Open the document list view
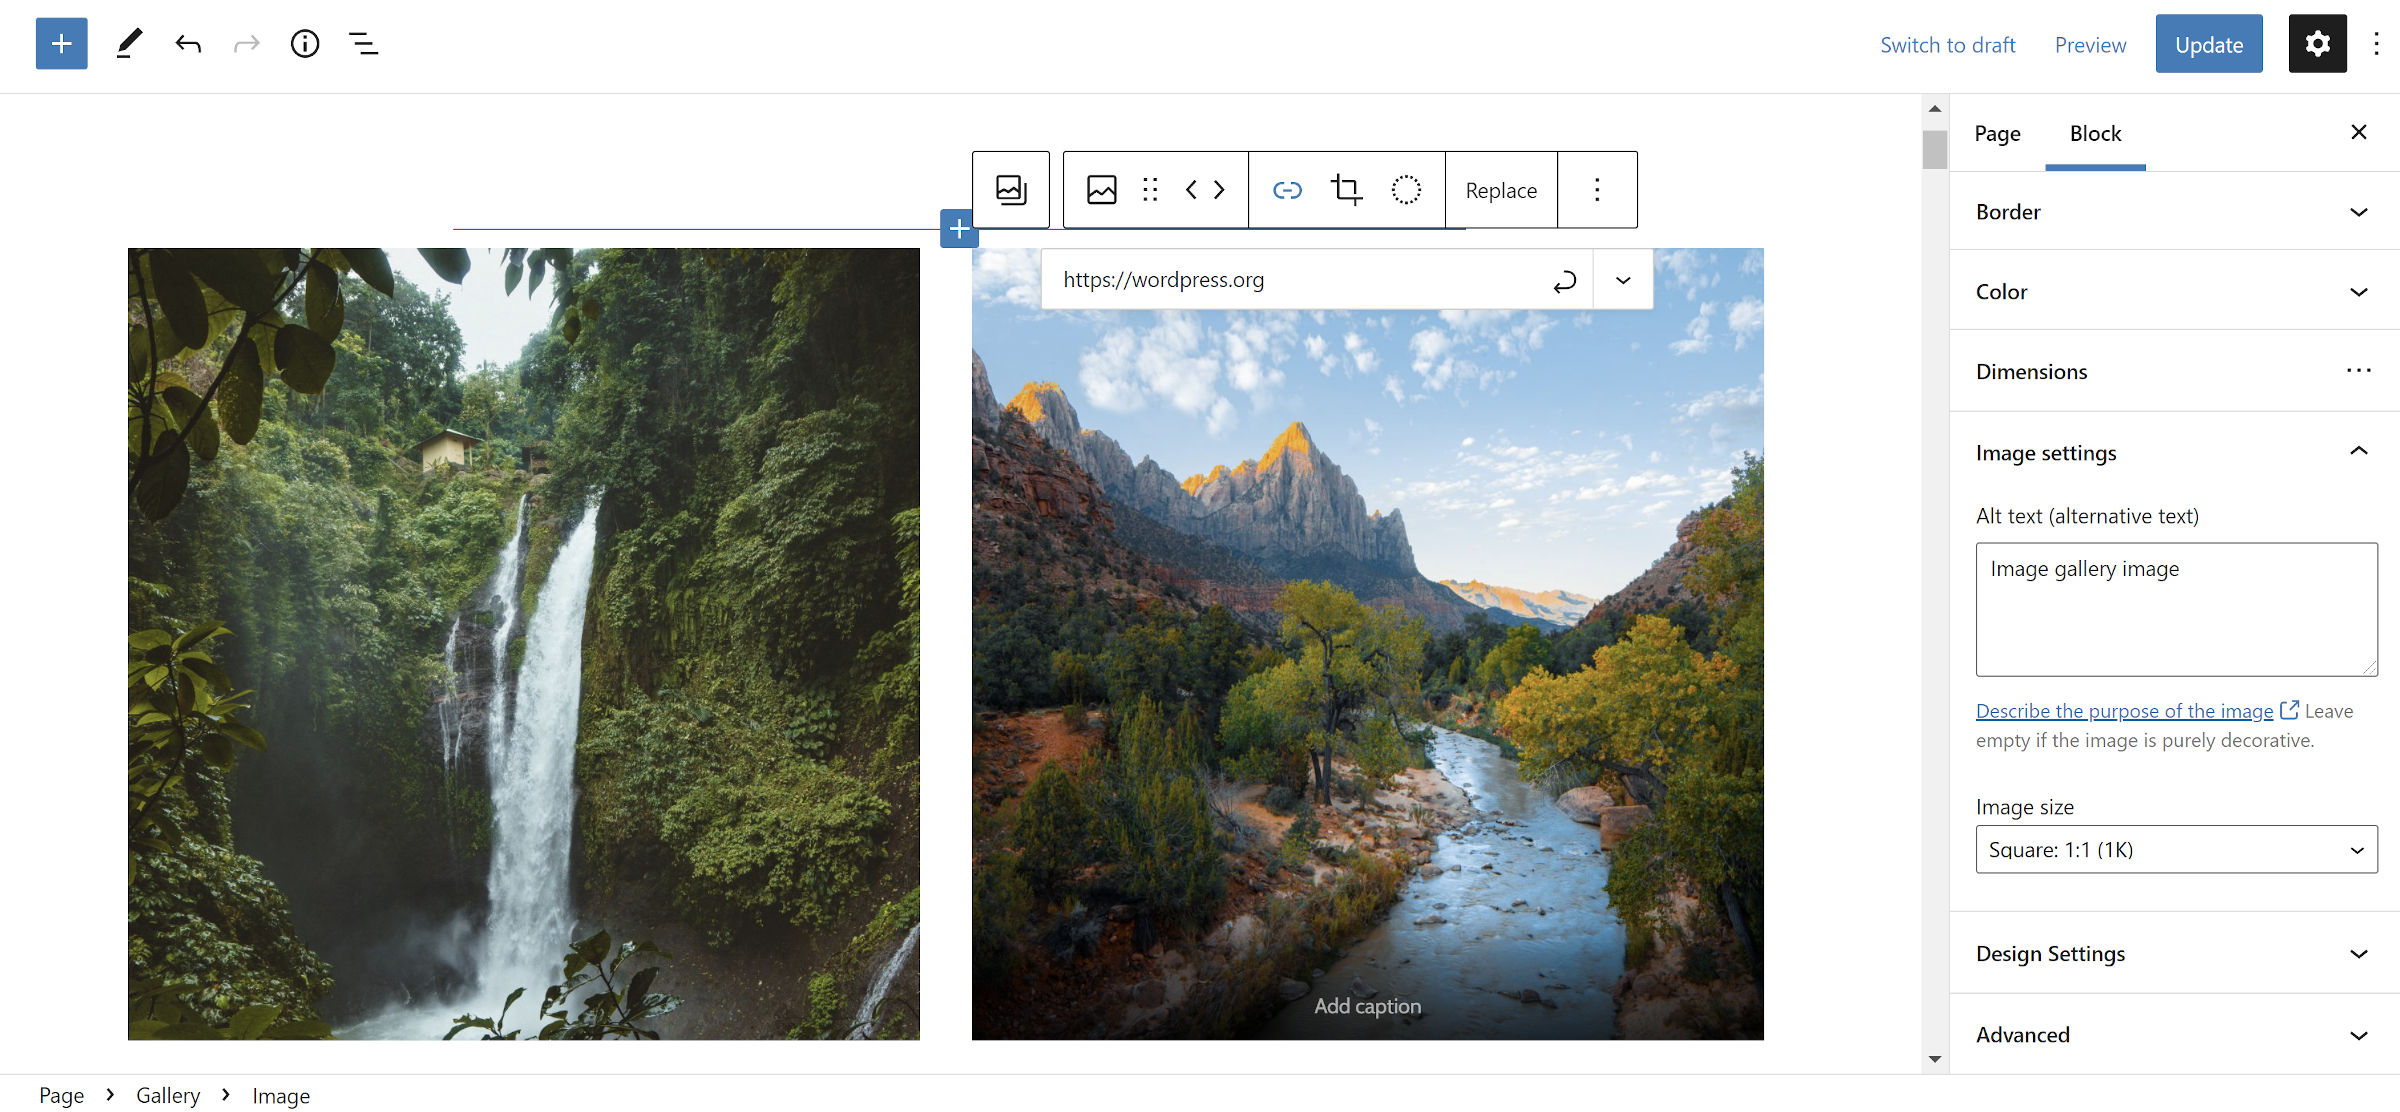This screenshot has height=1112, width=2400. pos(363,43)
